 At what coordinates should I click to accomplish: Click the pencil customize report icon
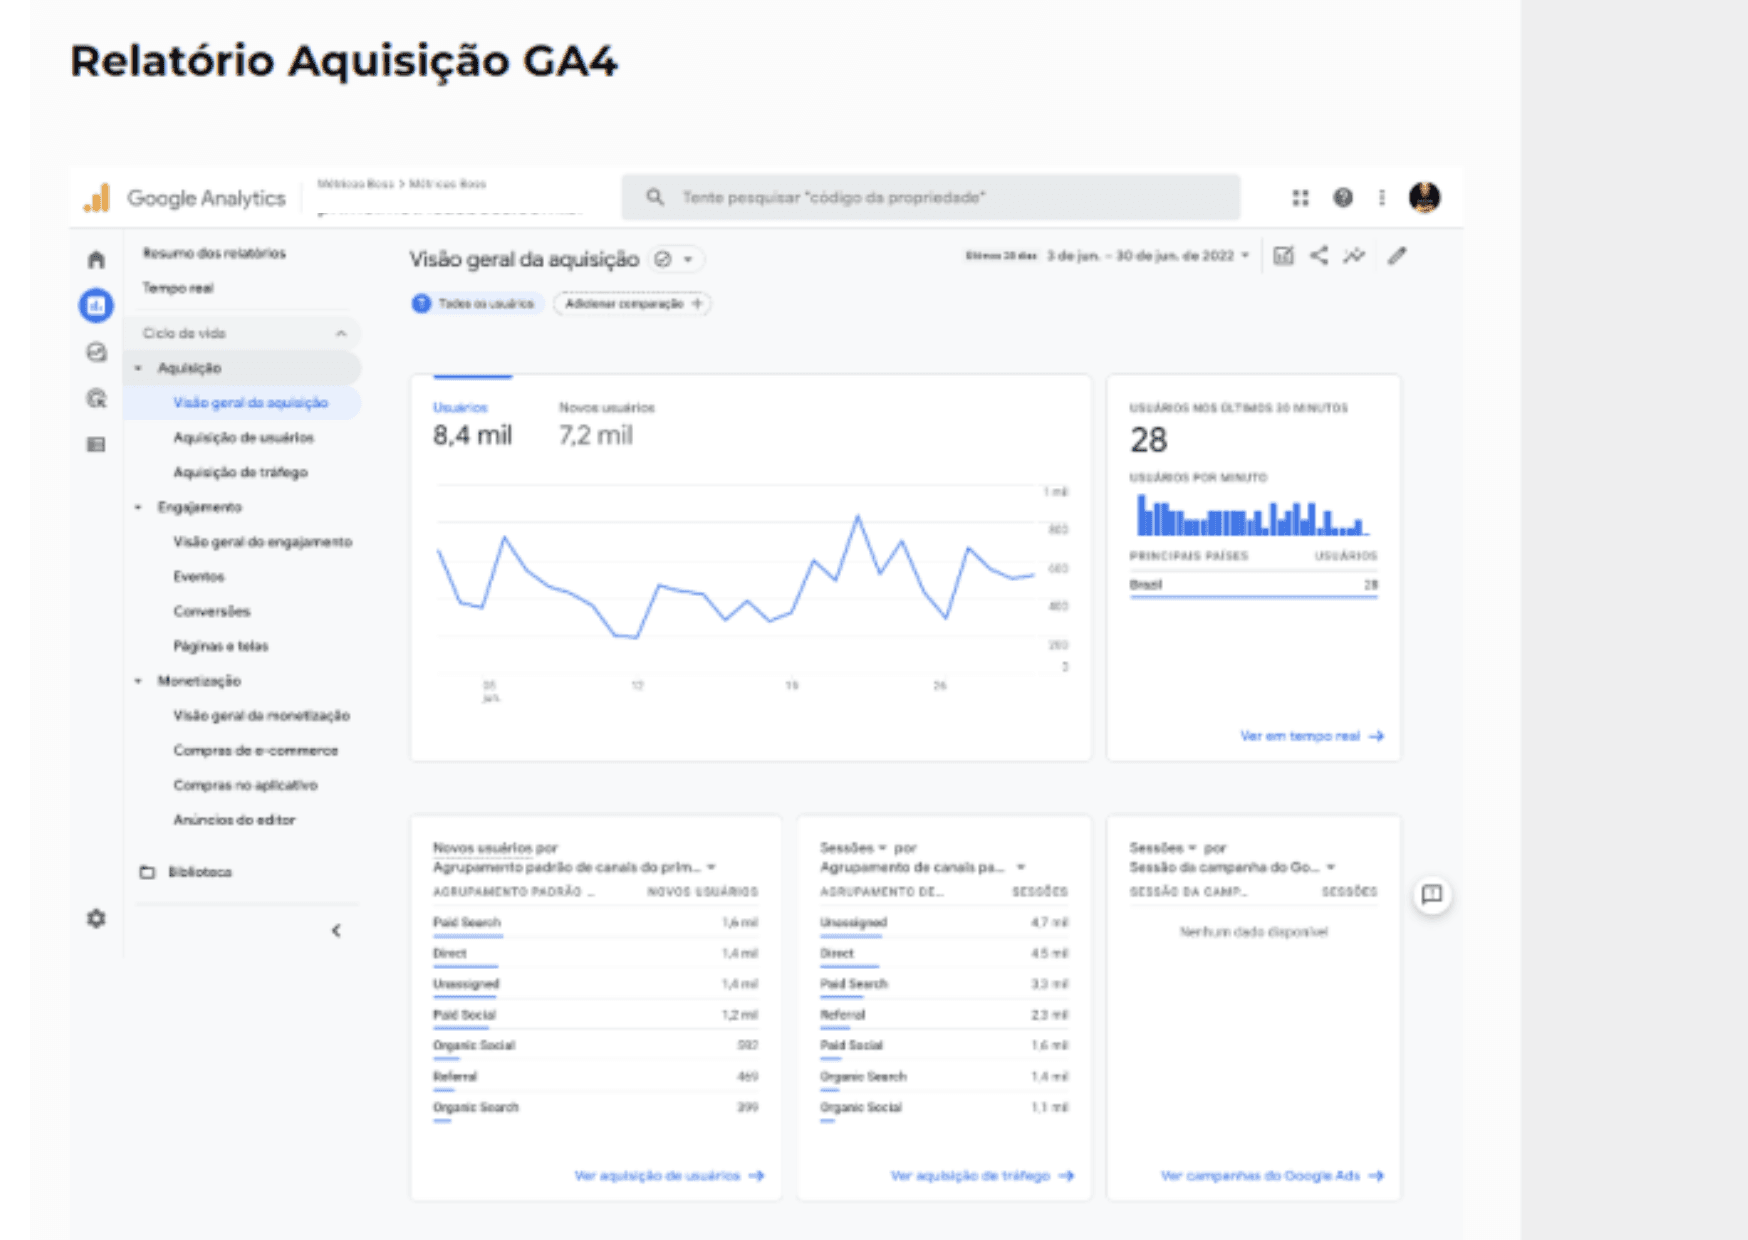pos(1397,256)
